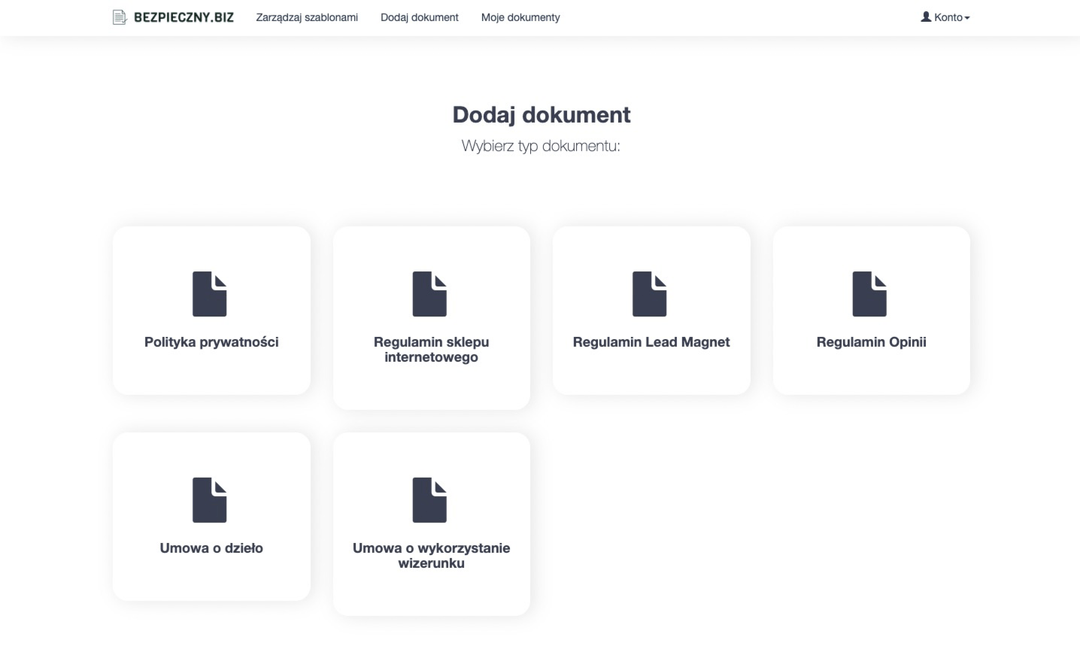
Task: Open the Regulamin Opinii title text
Action: point(871,342)
